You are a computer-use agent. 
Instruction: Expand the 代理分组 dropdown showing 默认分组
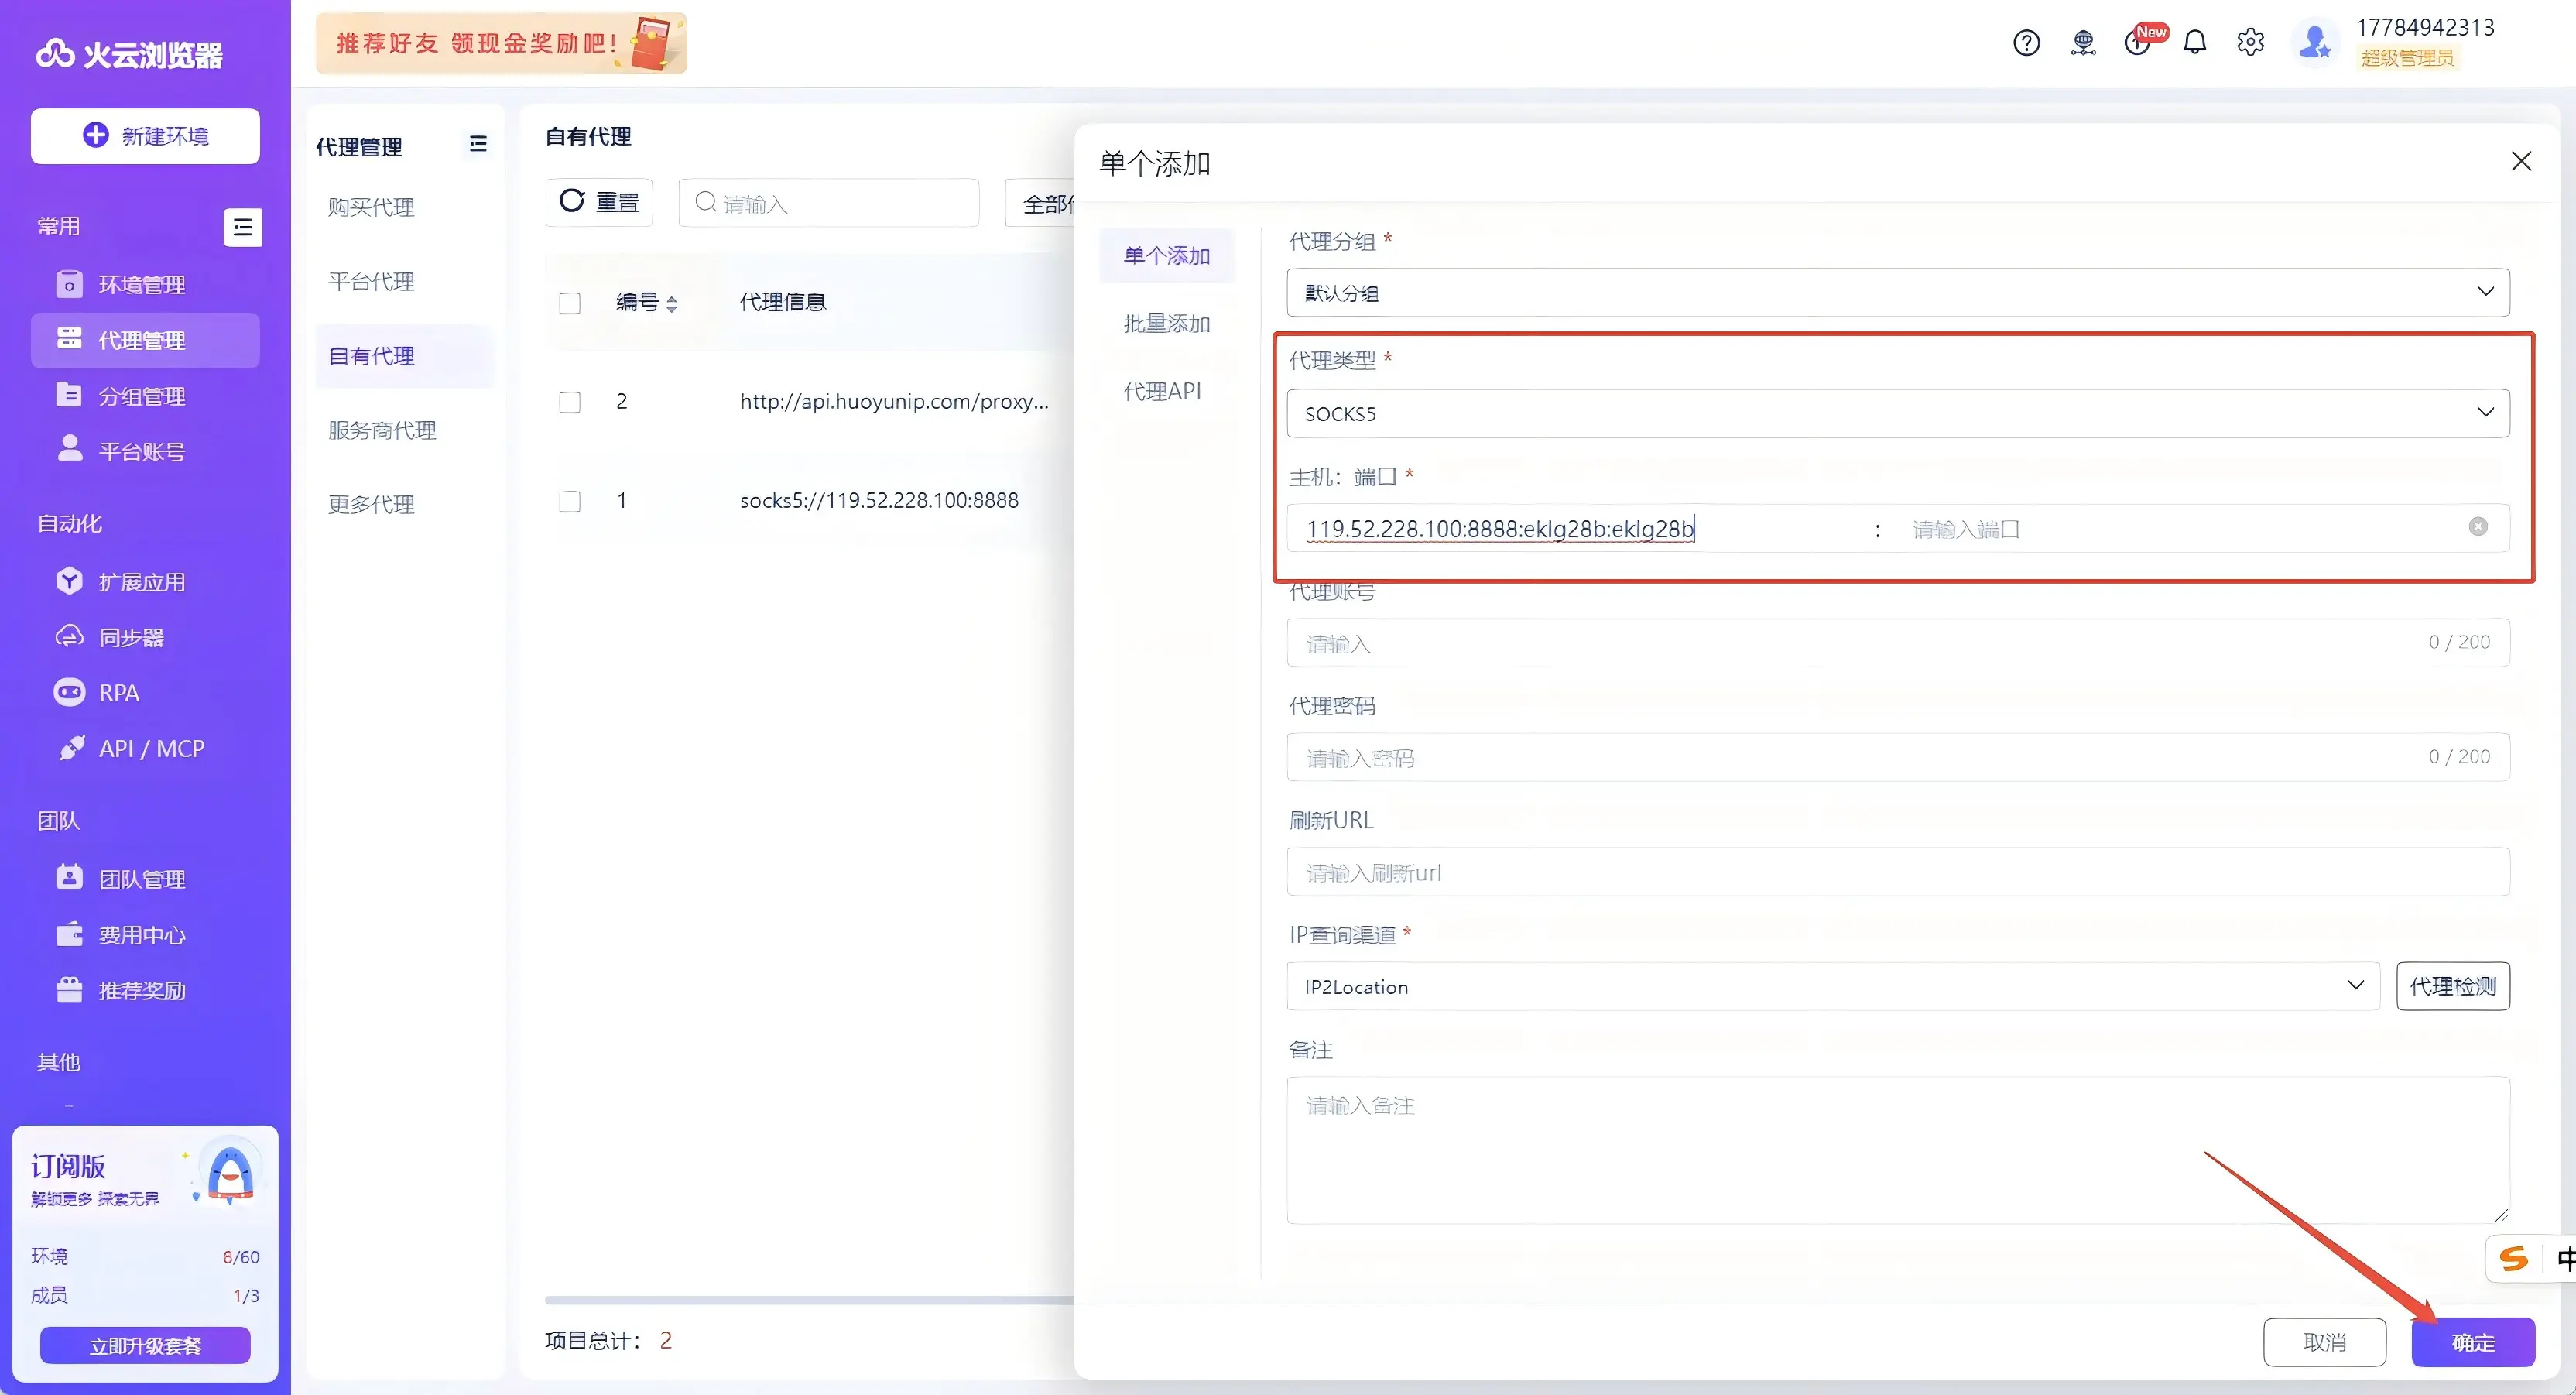[x=1898, y=292]
